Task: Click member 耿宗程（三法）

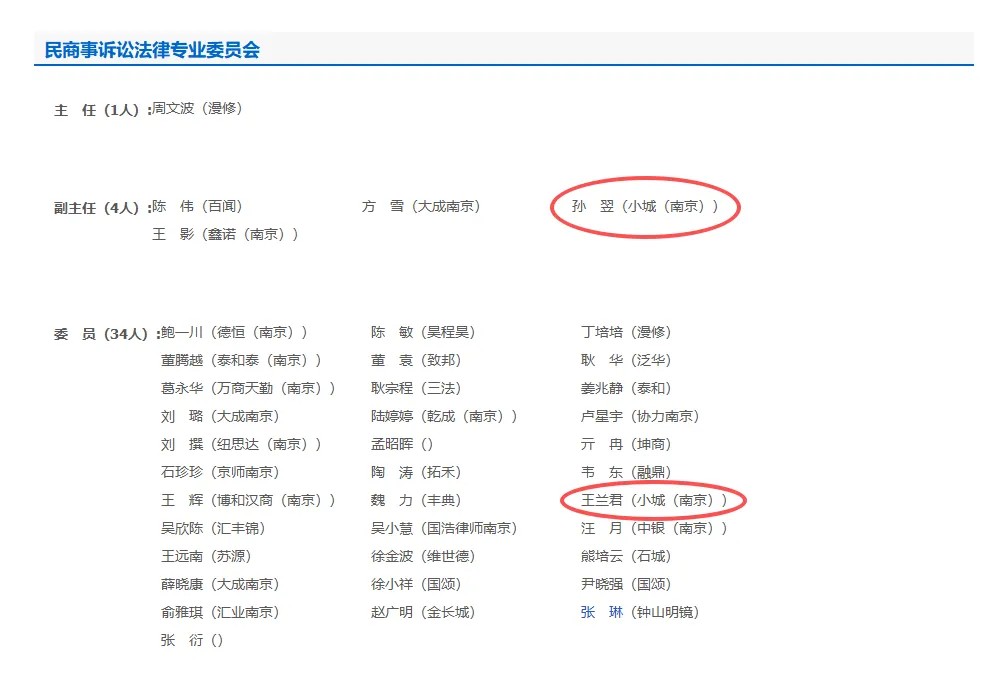Action: click(415, 389)
